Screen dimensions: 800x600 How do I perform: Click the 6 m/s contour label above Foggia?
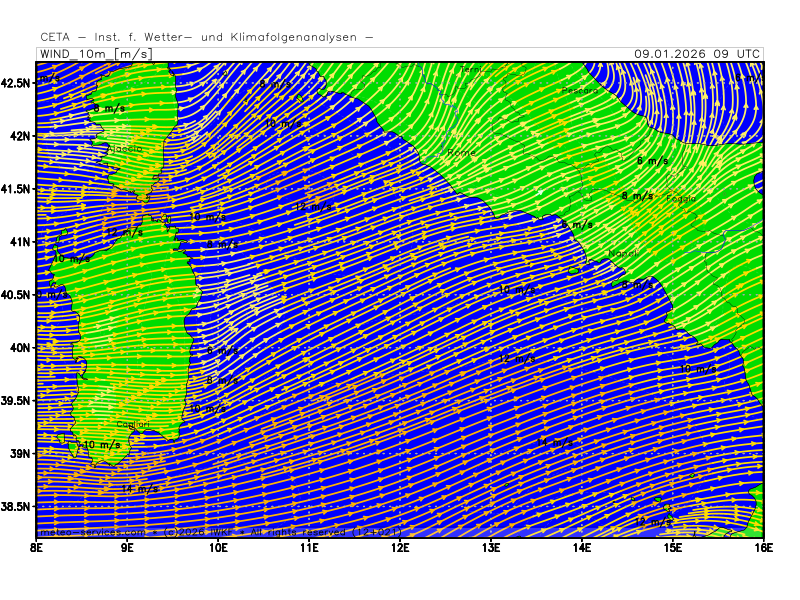click(652, 161)
